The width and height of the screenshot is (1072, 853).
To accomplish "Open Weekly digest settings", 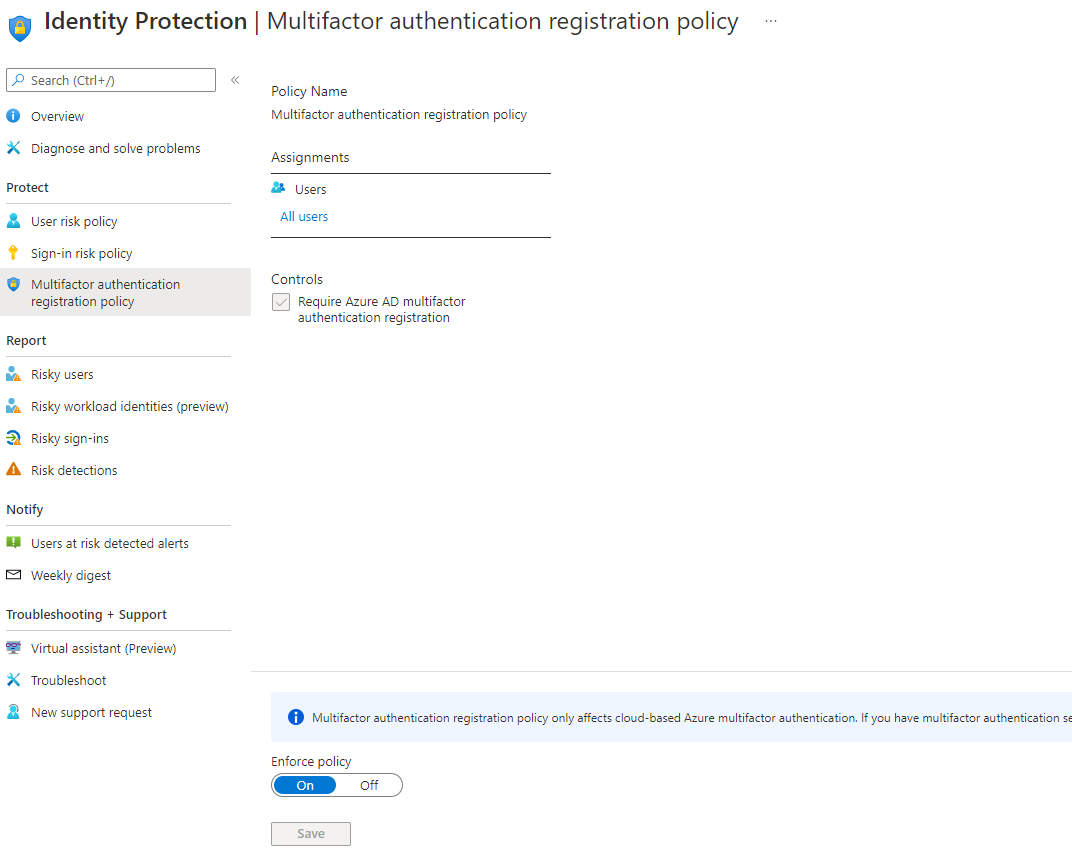I will [x=70, y=576].
